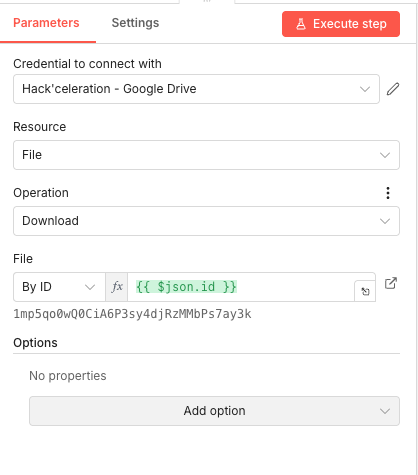
Task: Click the flask icon on Execute step
Action: 301,24
